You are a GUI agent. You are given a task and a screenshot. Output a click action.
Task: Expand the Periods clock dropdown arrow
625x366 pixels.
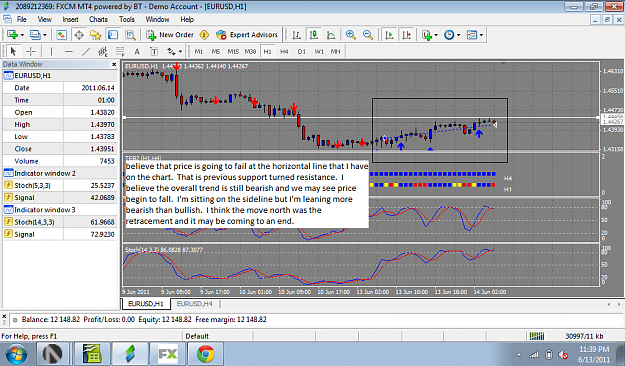tap(458, 35)
